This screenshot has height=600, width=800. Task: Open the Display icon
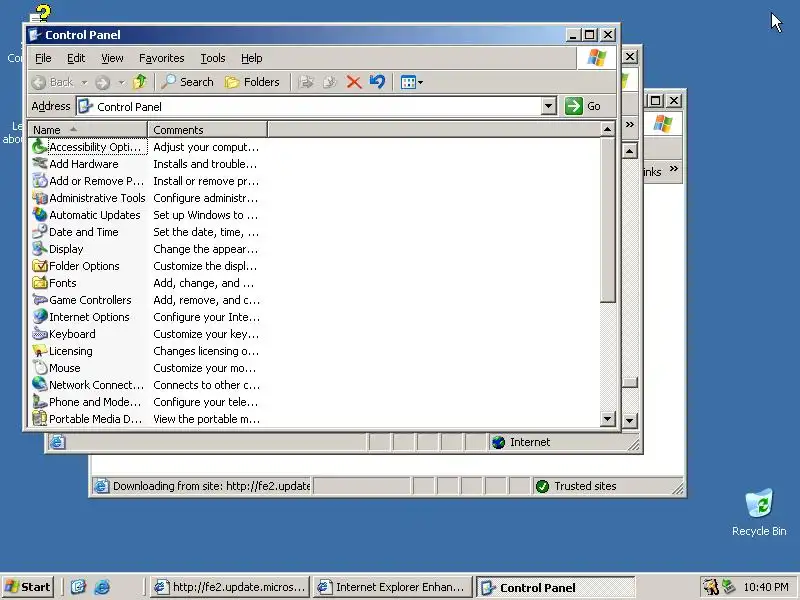[x=39, y=249]
